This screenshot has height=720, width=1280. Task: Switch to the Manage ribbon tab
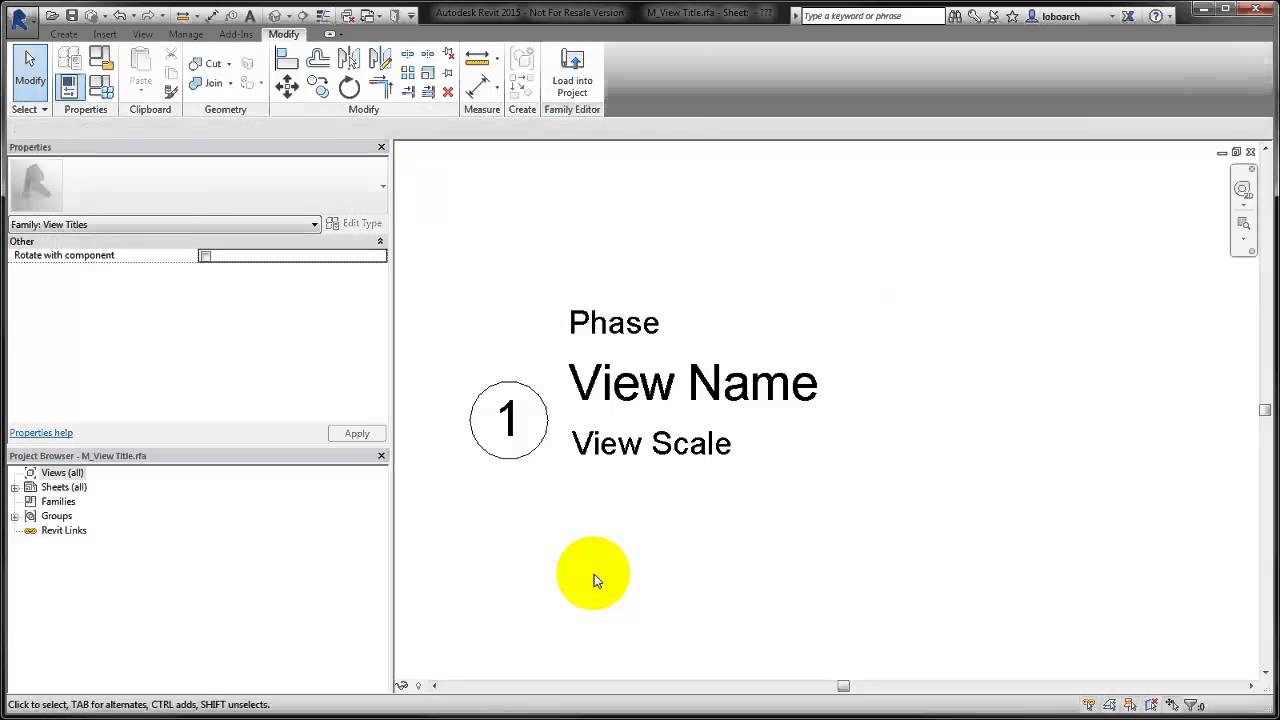186,34
